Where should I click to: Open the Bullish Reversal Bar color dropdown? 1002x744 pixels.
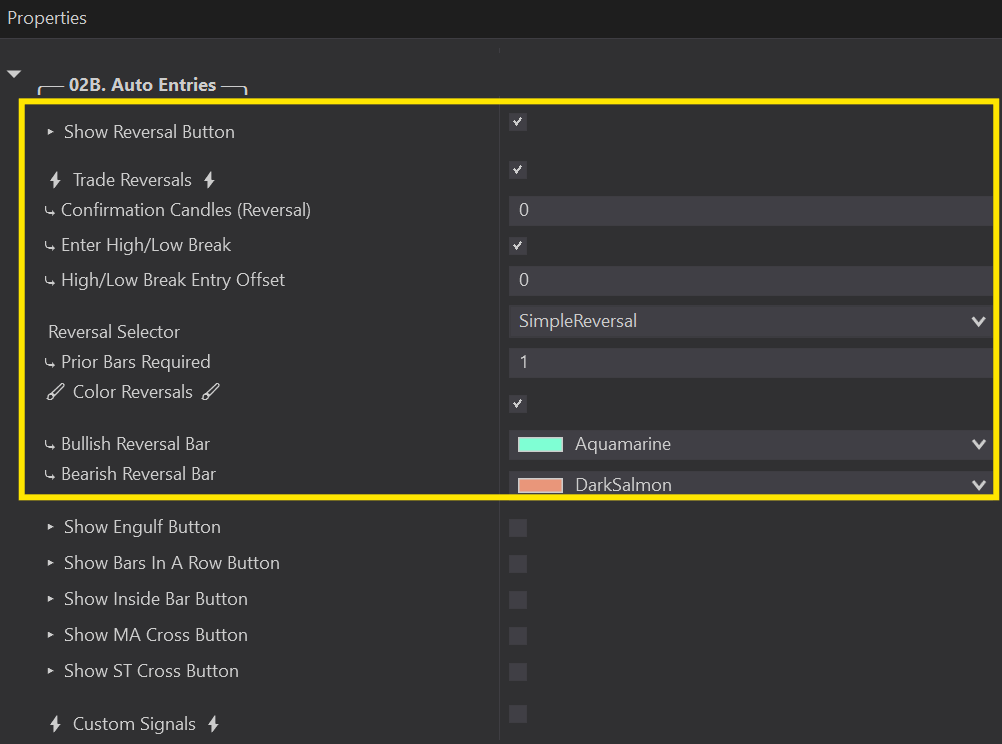coord(750,445)
